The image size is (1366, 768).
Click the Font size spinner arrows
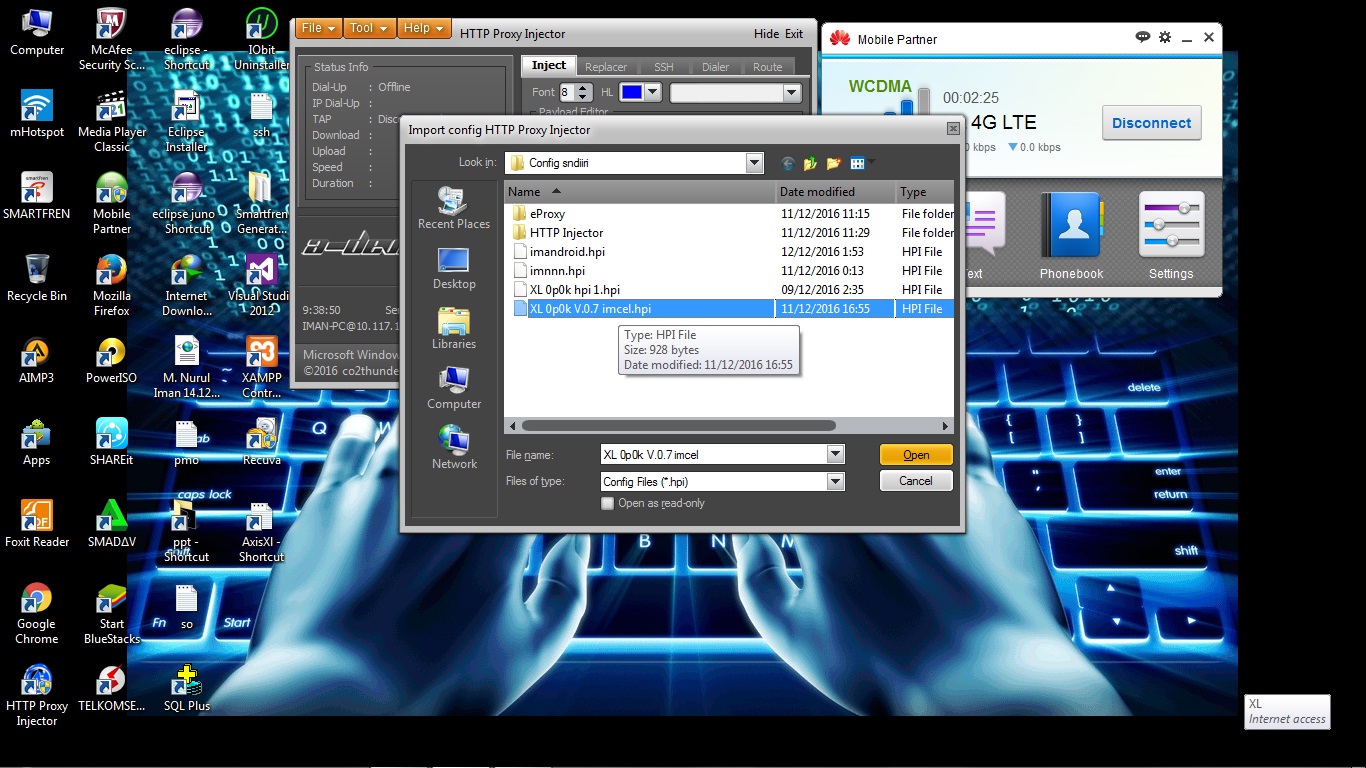585,92
